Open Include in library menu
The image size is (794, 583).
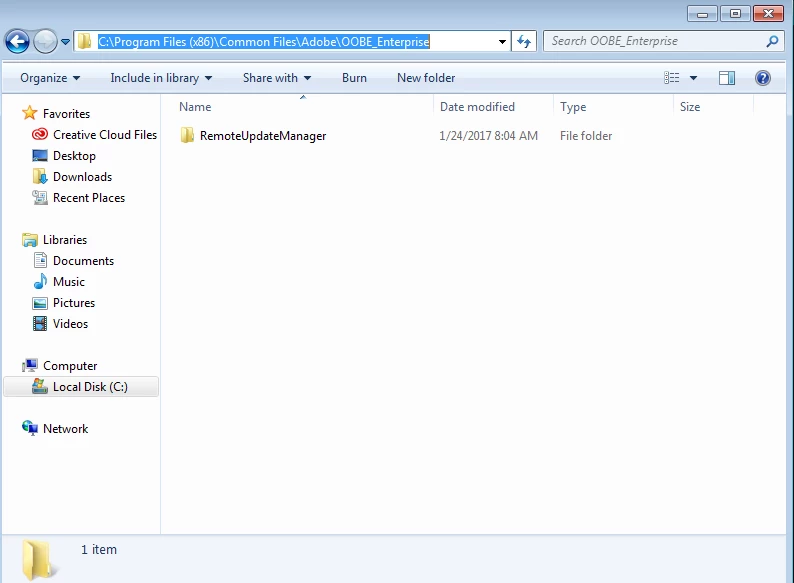pos(161,78)
